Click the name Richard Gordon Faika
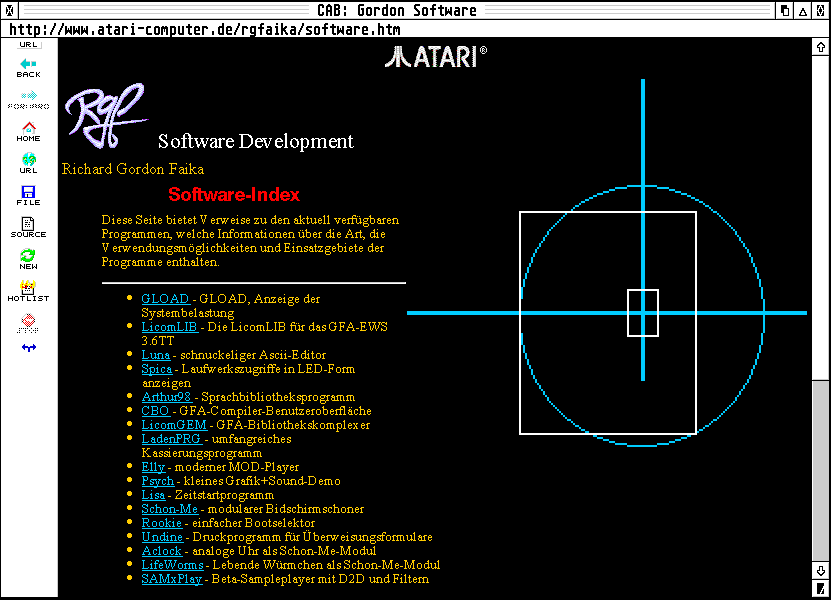 [132, 169]
